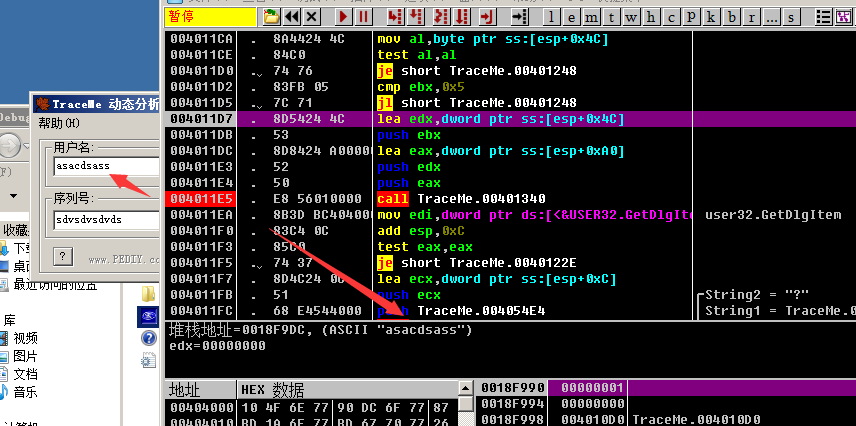Open Breakpoints window with 'b' button
Image resolution: width=856 pixels, height=426 pixels.
(x=732, y=17)
